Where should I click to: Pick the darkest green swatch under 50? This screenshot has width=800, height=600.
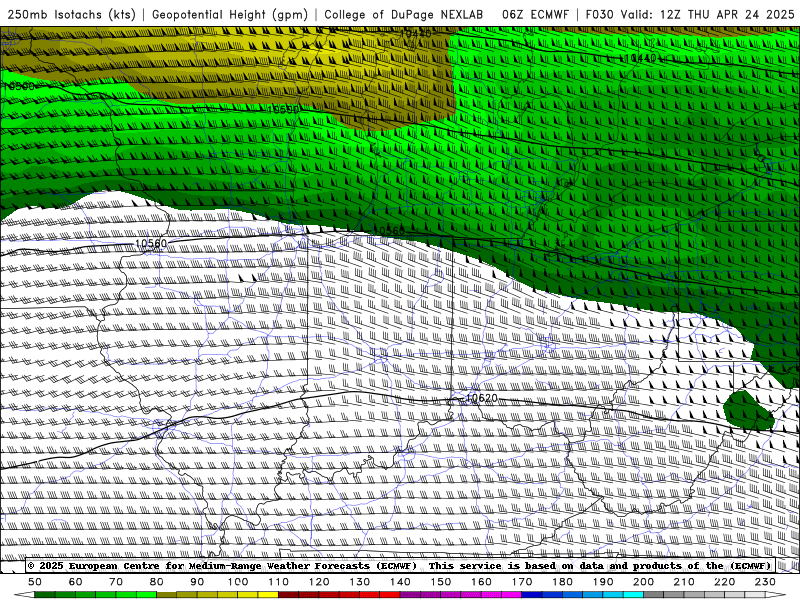[45, 595]
